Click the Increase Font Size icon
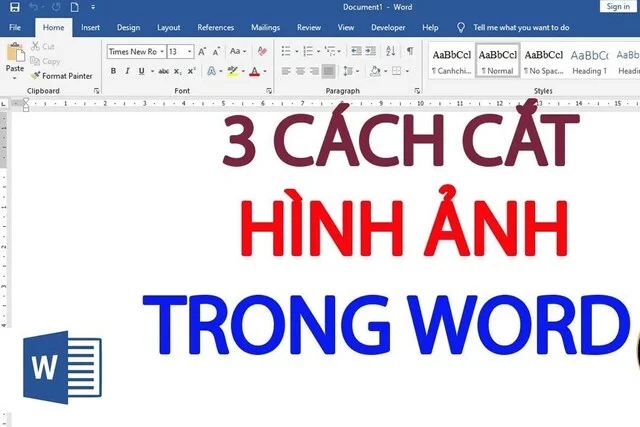The width and height of the screenshot is (640, 427). pyautogui.click(x=202, y=51)
